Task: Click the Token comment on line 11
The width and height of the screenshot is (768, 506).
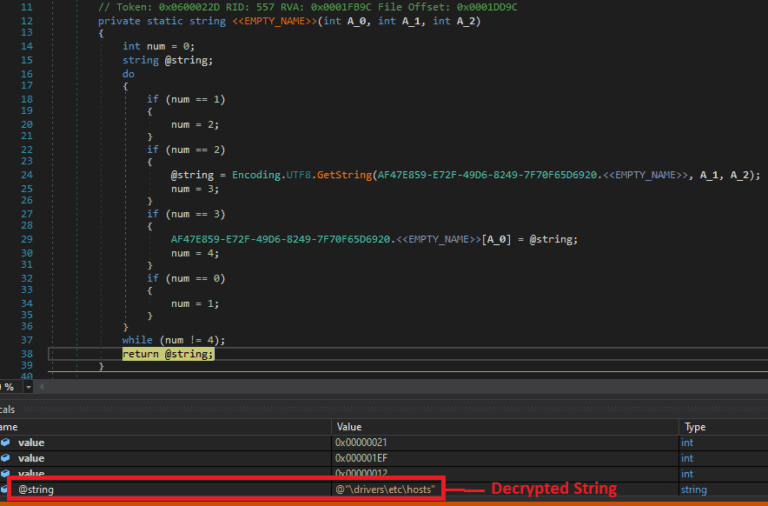Action: [308, 7]
